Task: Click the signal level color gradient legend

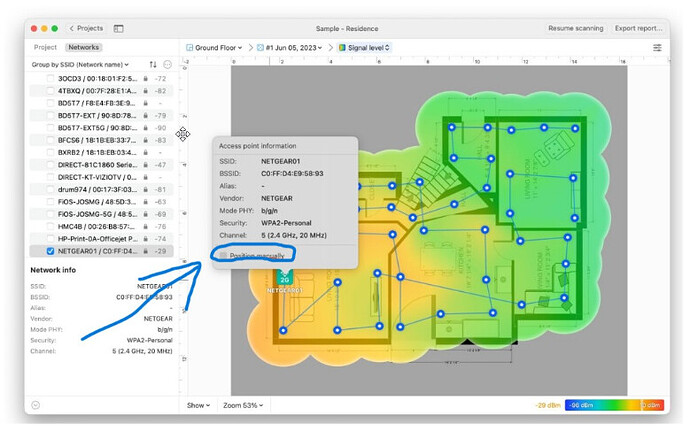Action: click(x=614, y=405)
